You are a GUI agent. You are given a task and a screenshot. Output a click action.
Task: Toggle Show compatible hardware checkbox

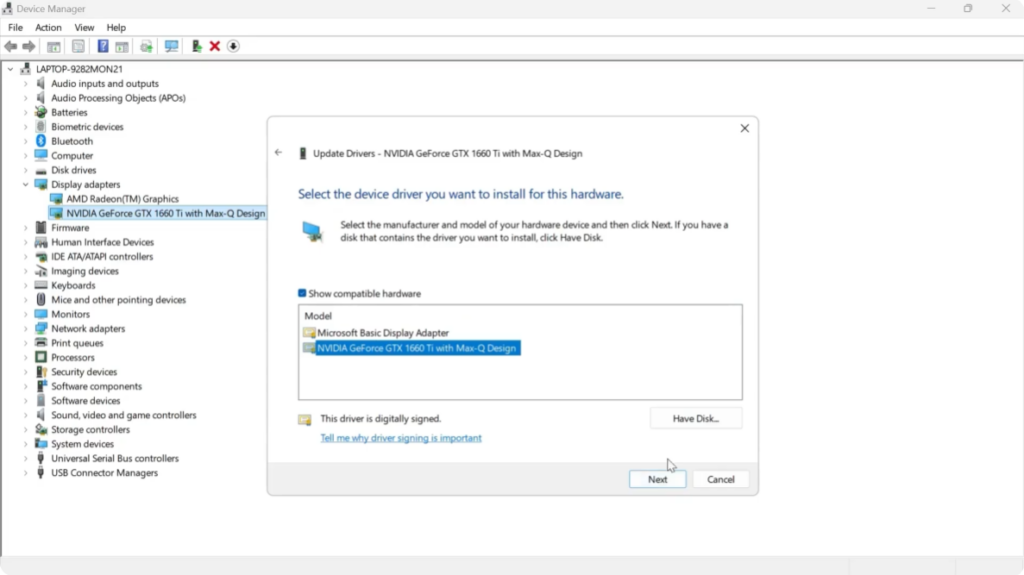coord(302,293)
